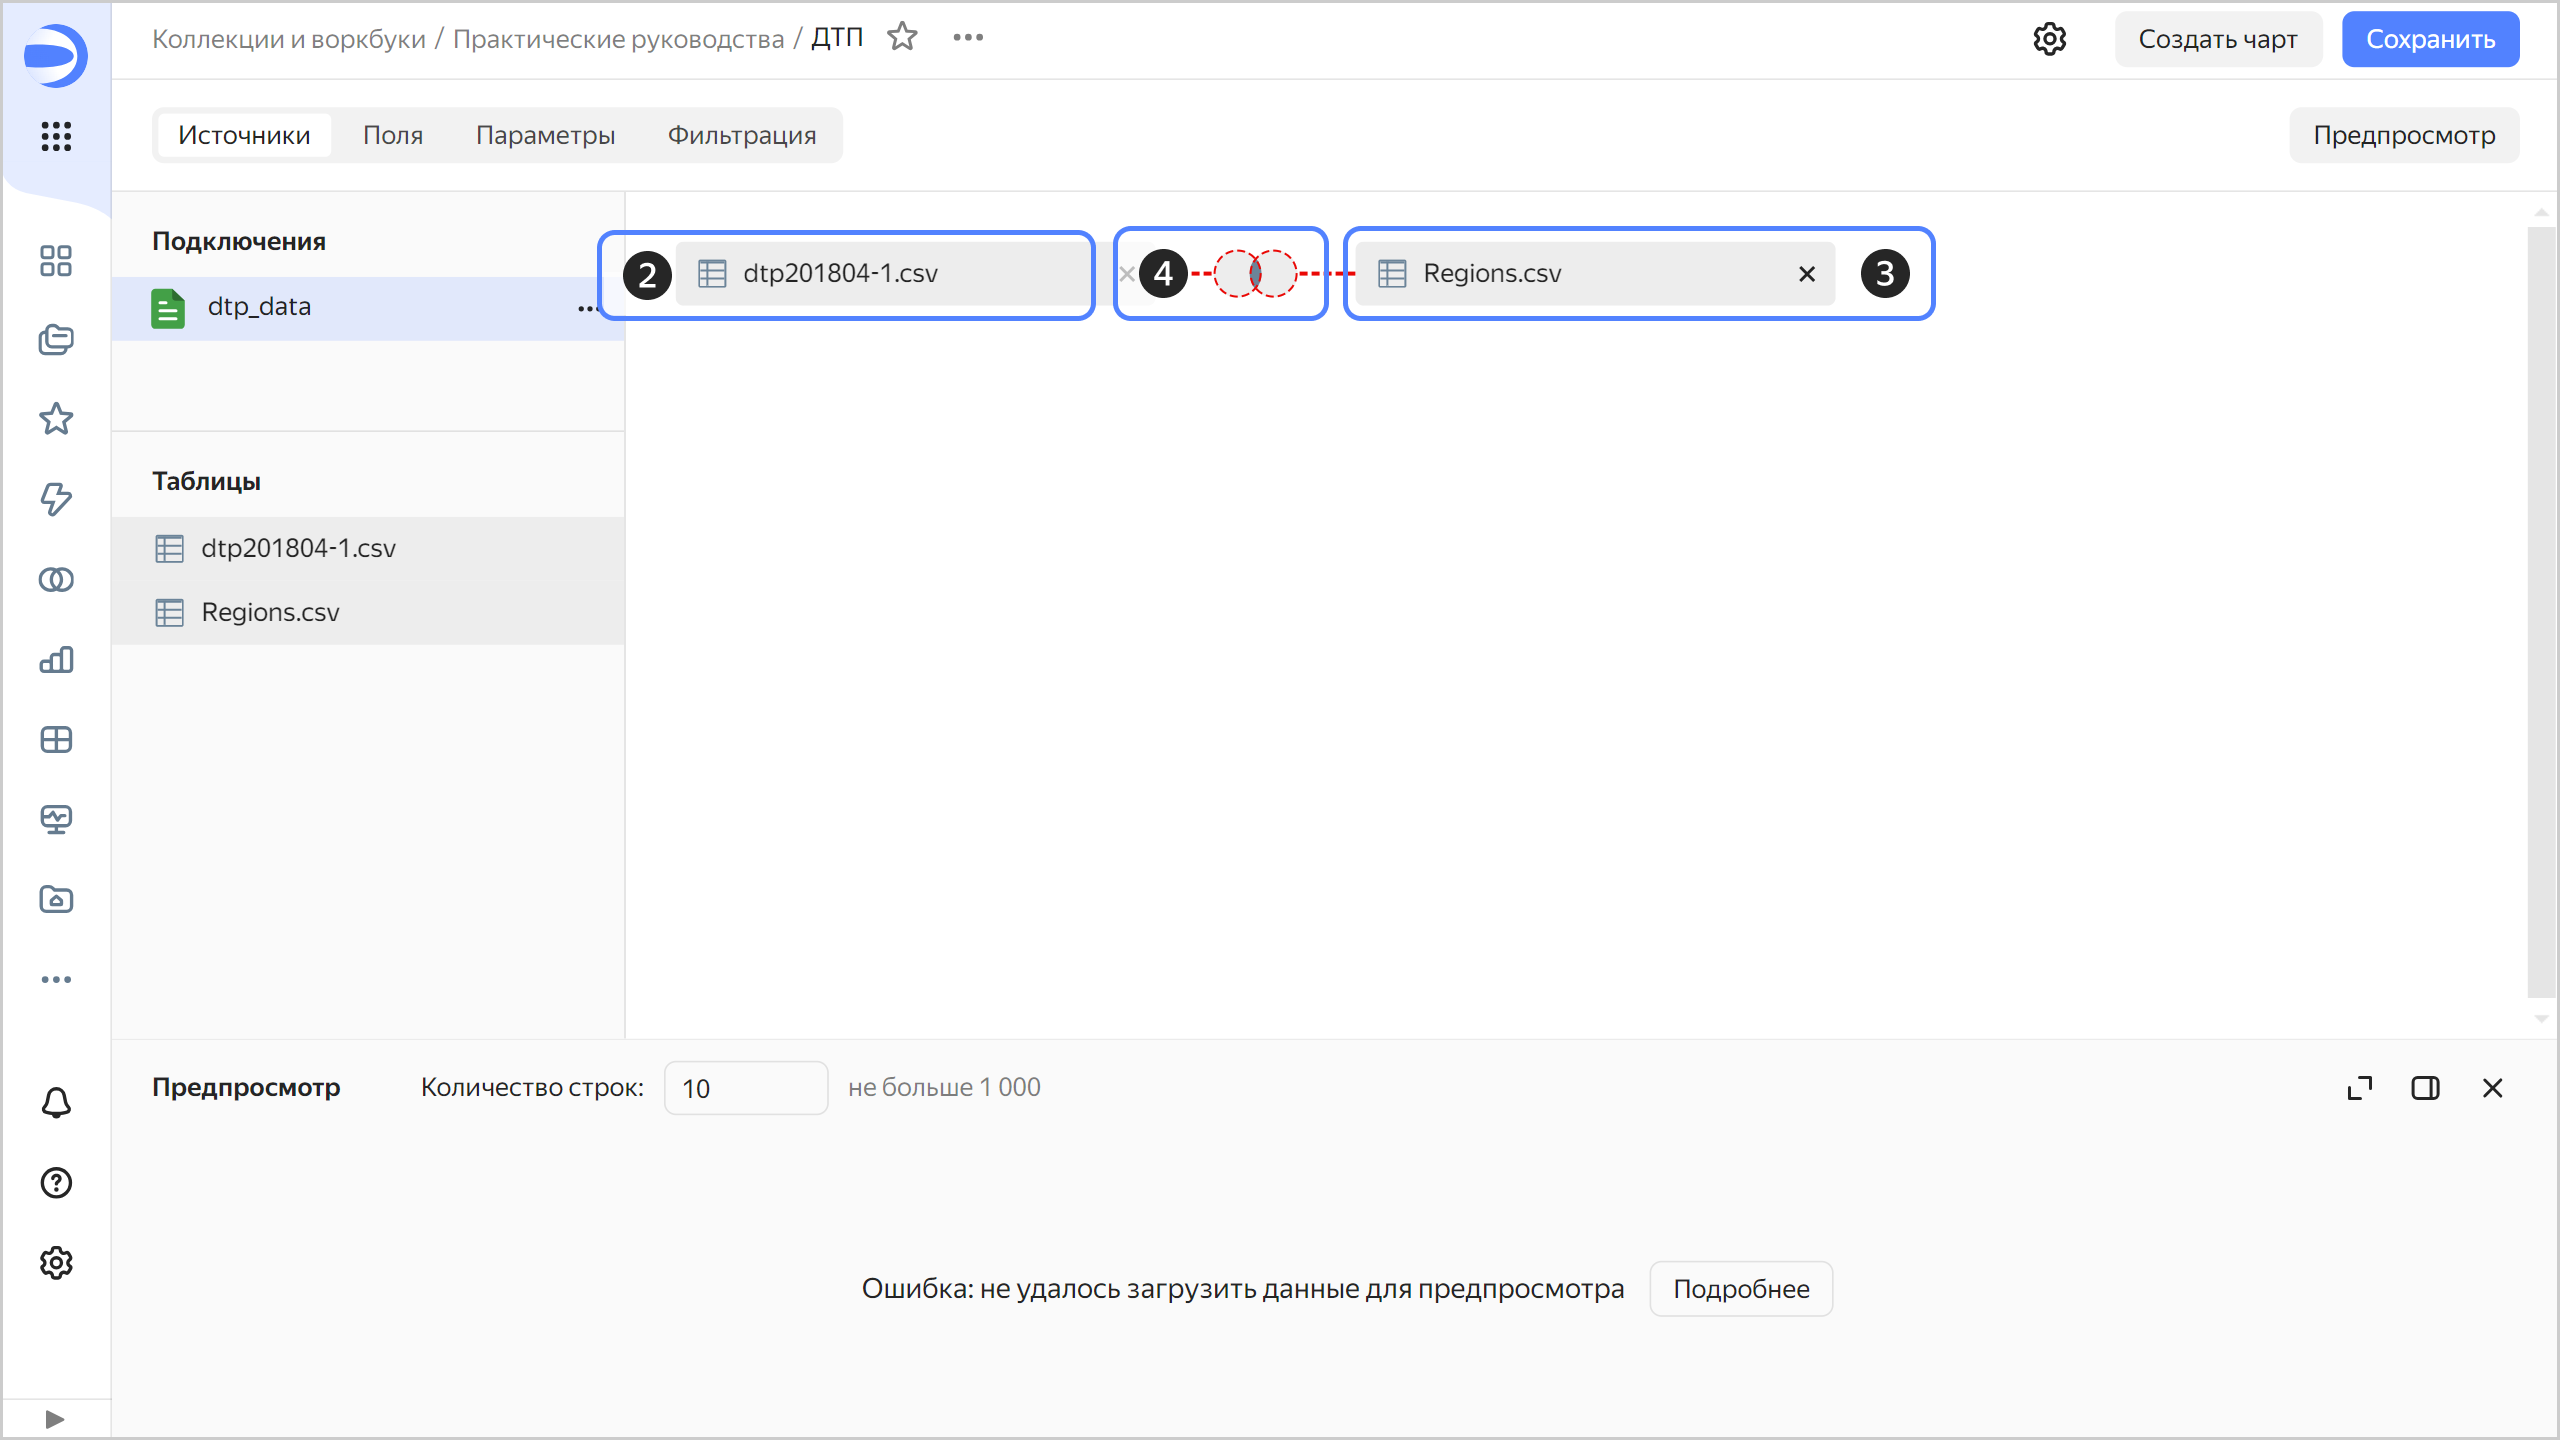Open dtp_data connection more options
2560x1440 pixels.
click(587, 308)
